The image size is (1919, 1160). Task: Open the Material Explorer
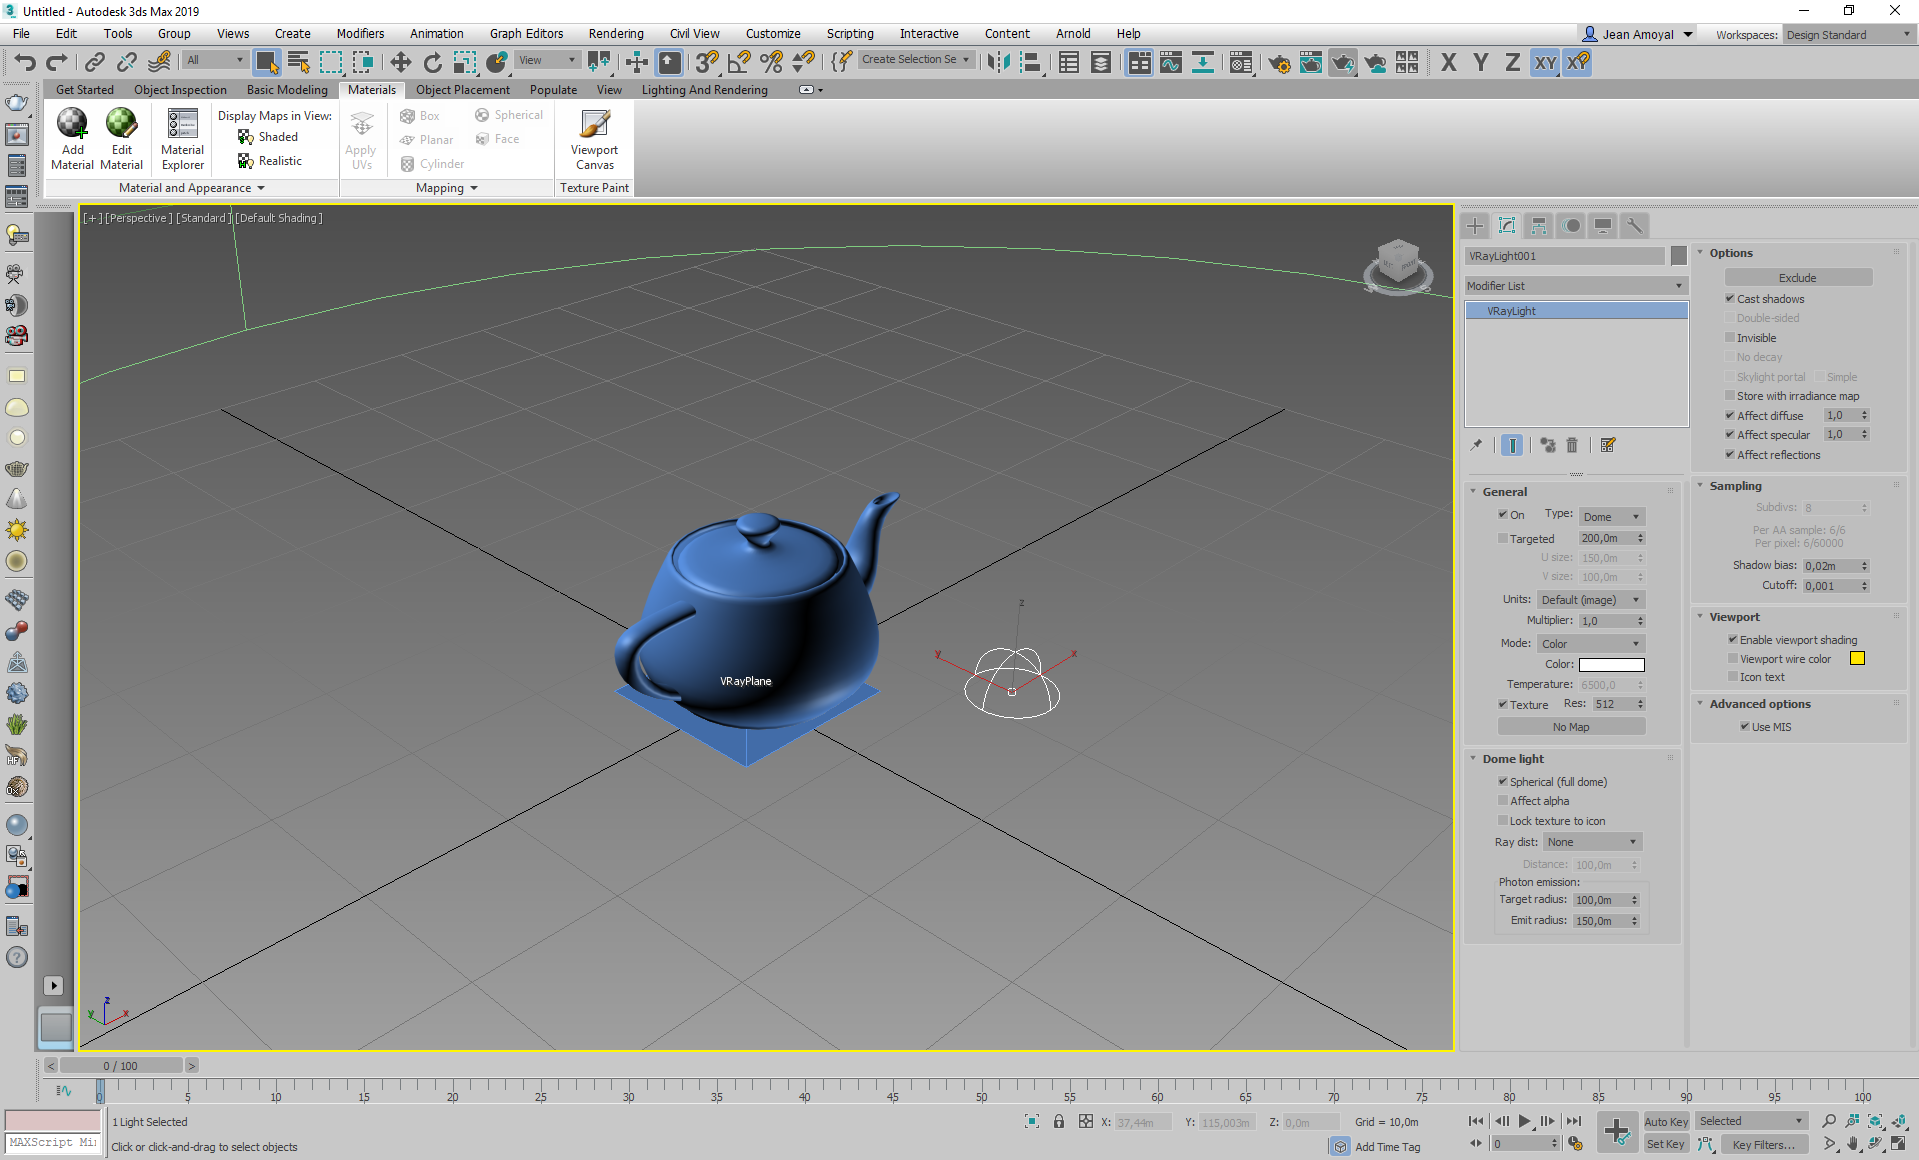pos(182,140)
